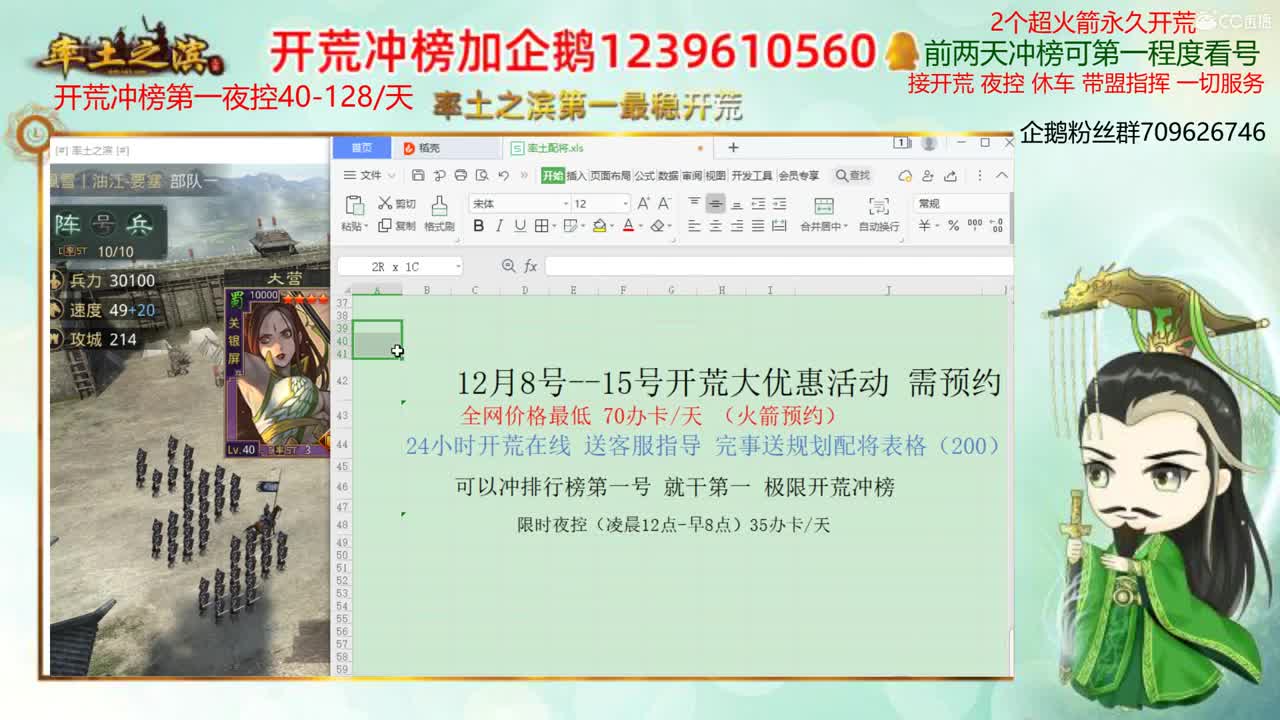Open the 插入 Insert ribbon tab
This screenshot has height=720, width=1280.
576,176
